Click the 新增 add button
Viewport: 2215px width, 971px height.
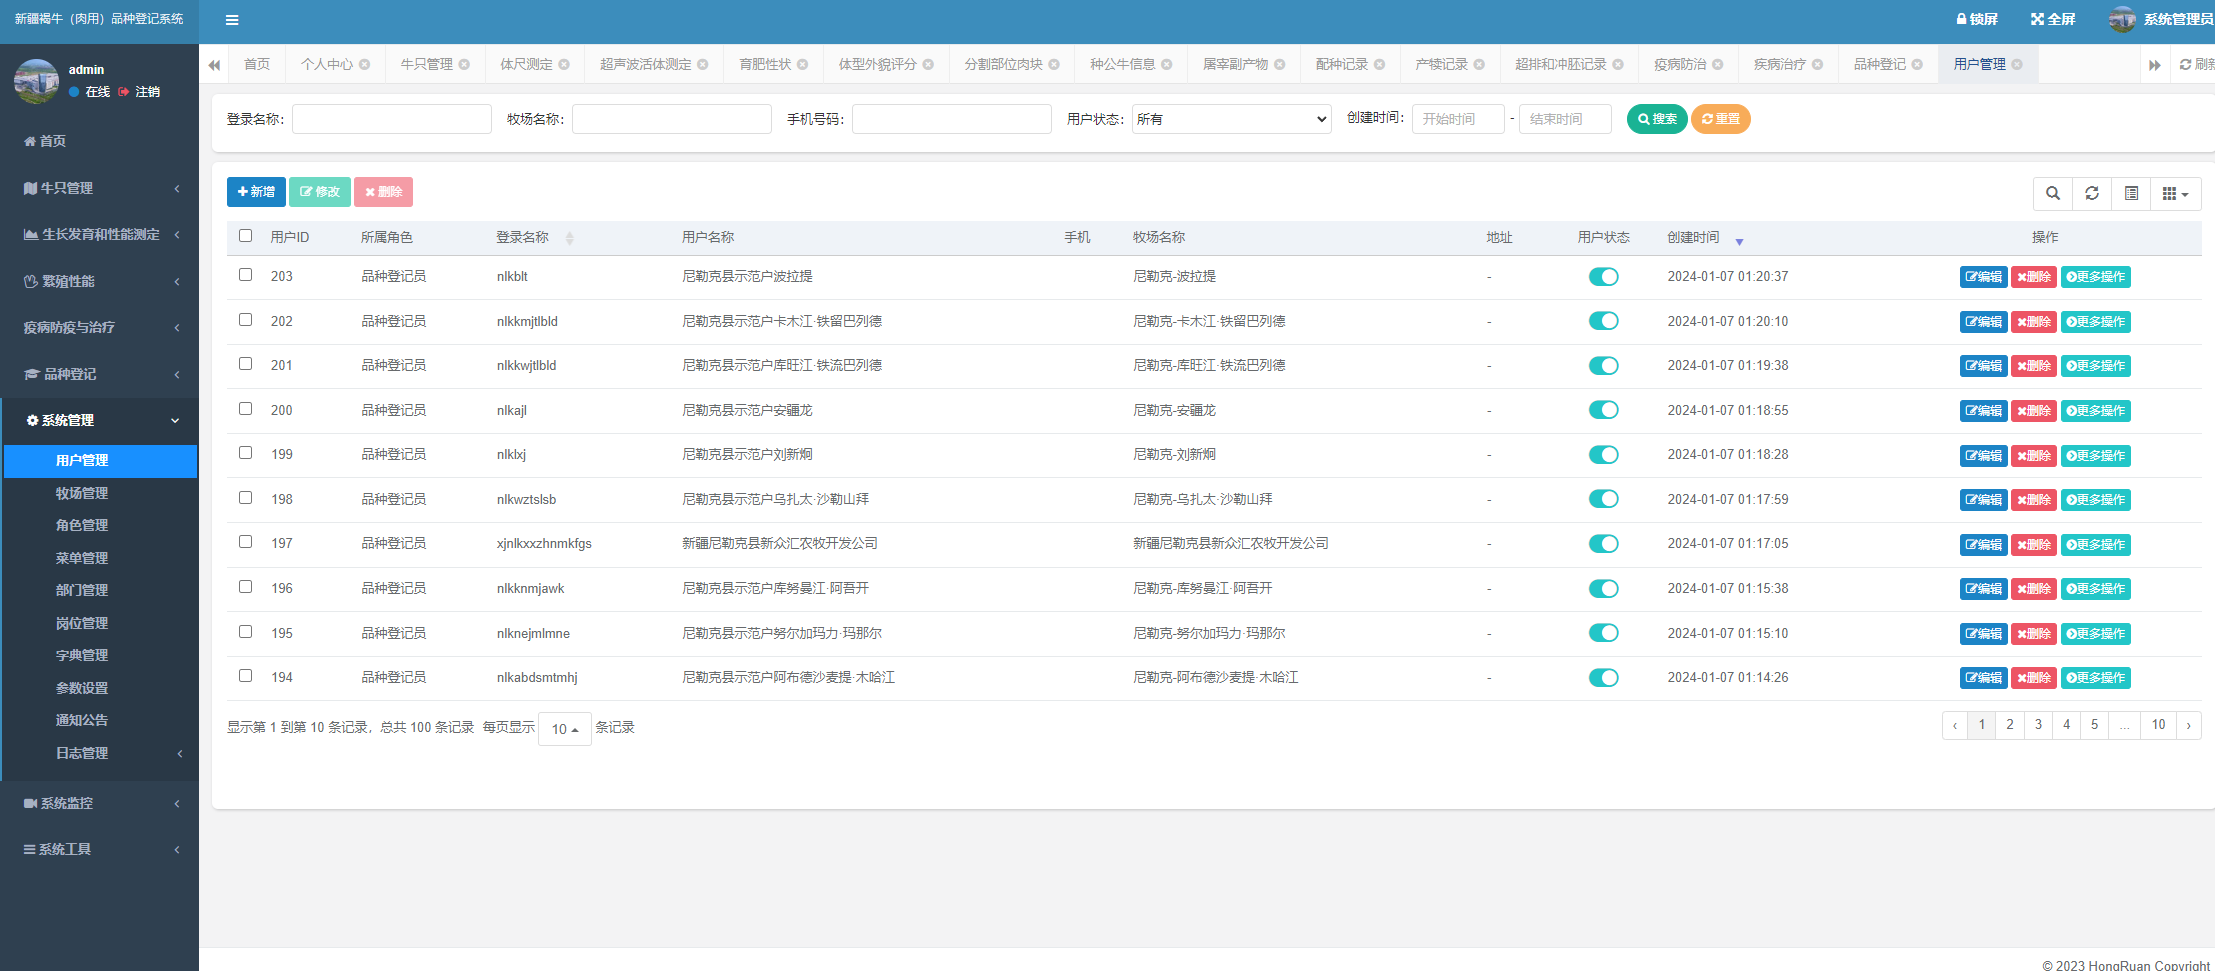256,192
